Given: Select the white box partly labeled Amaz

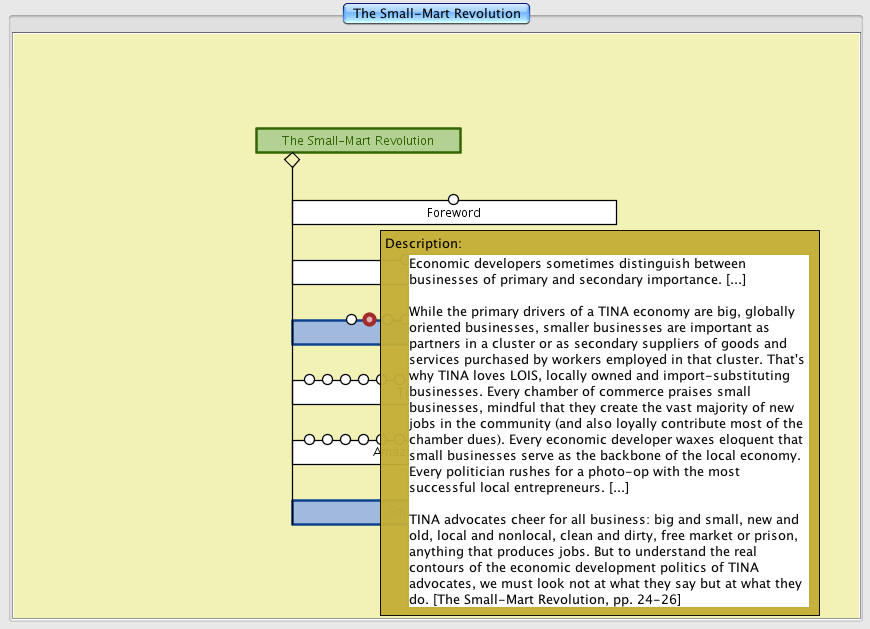Looking at the screenshot, I should (336, 452).
